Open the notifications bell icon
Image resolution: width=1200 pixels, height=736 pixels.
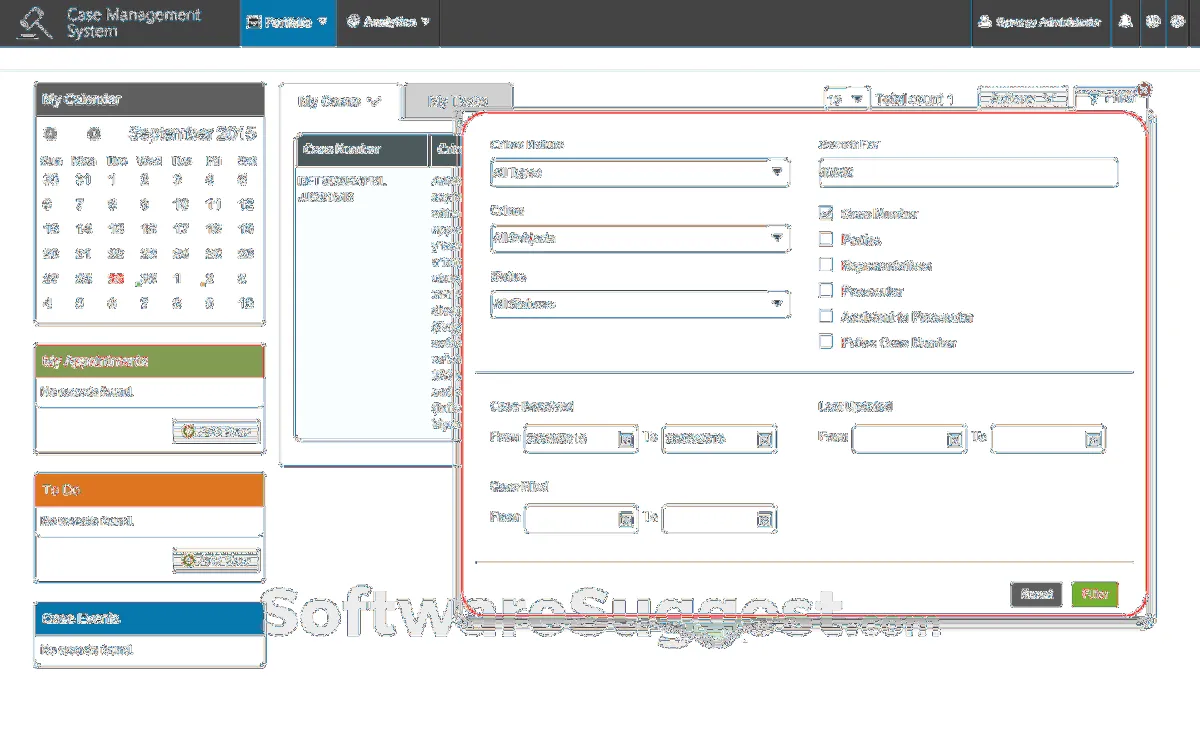[x=1126, y=22]
